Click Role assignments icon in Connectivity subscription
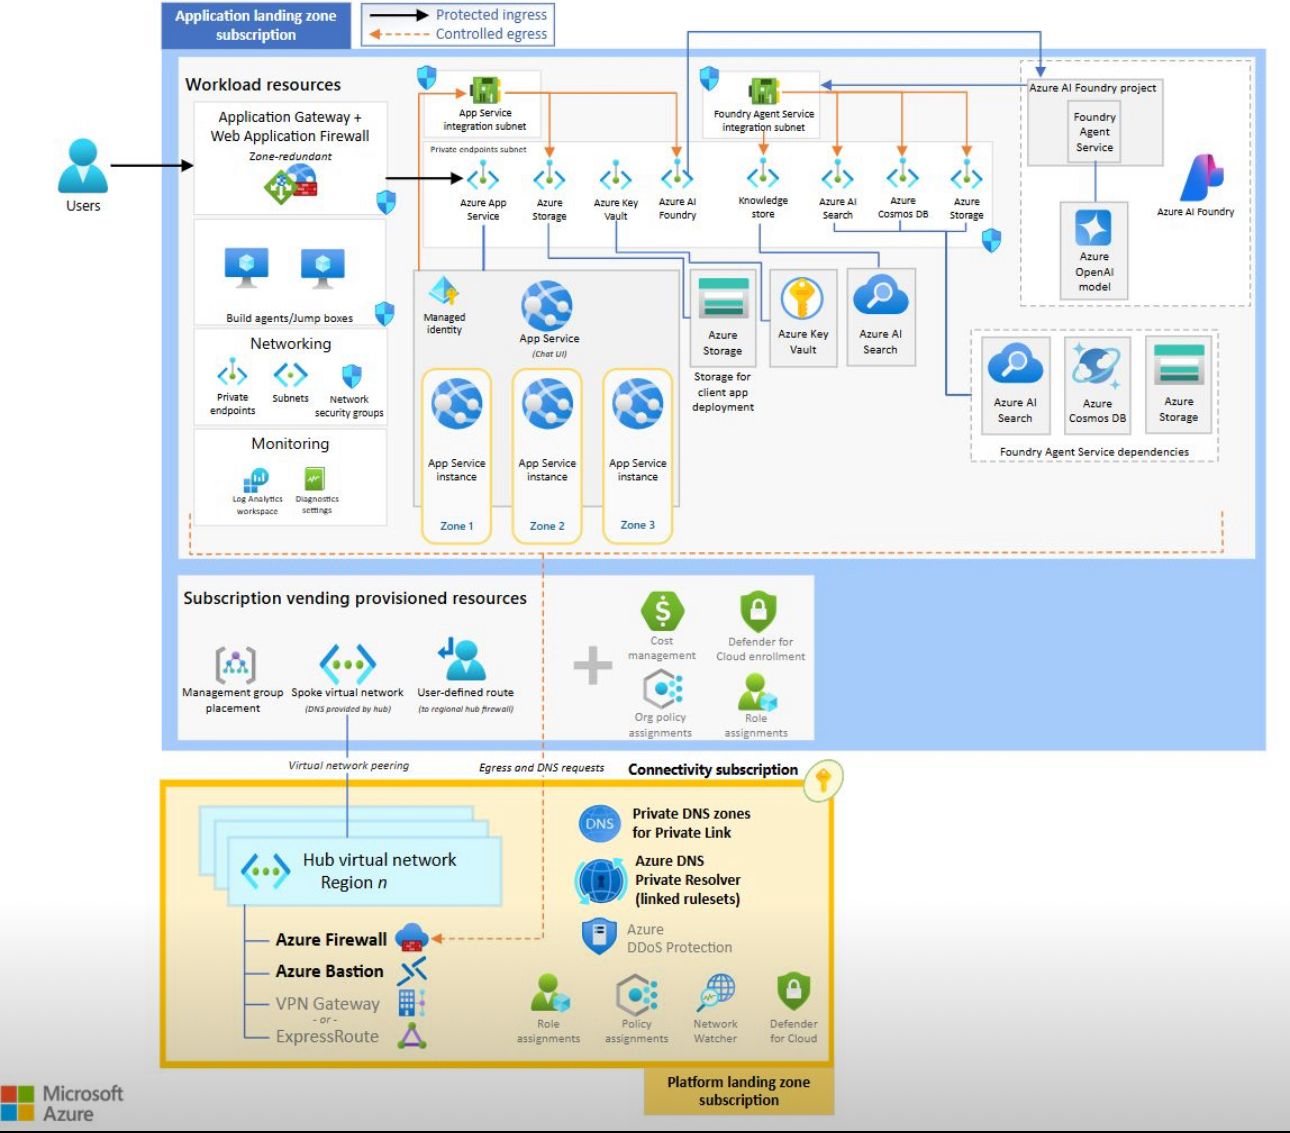1290x1133 pixels. (x=549, y=995)
